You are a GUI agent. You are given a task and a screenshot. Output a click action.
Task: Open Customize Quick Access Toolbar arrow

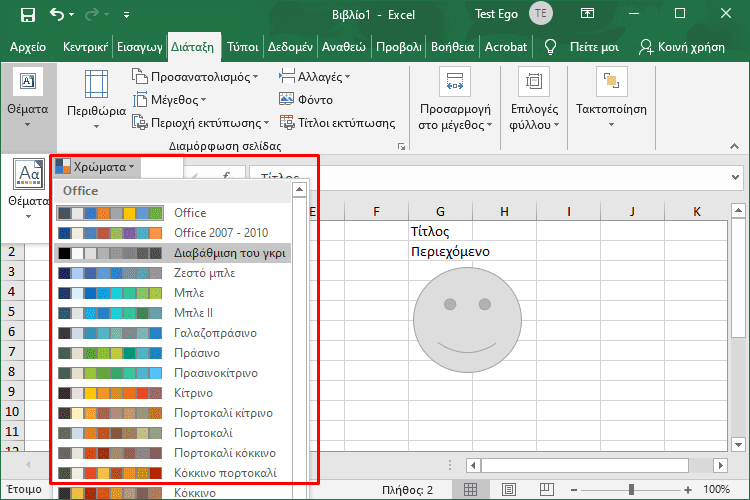(126, 15)
